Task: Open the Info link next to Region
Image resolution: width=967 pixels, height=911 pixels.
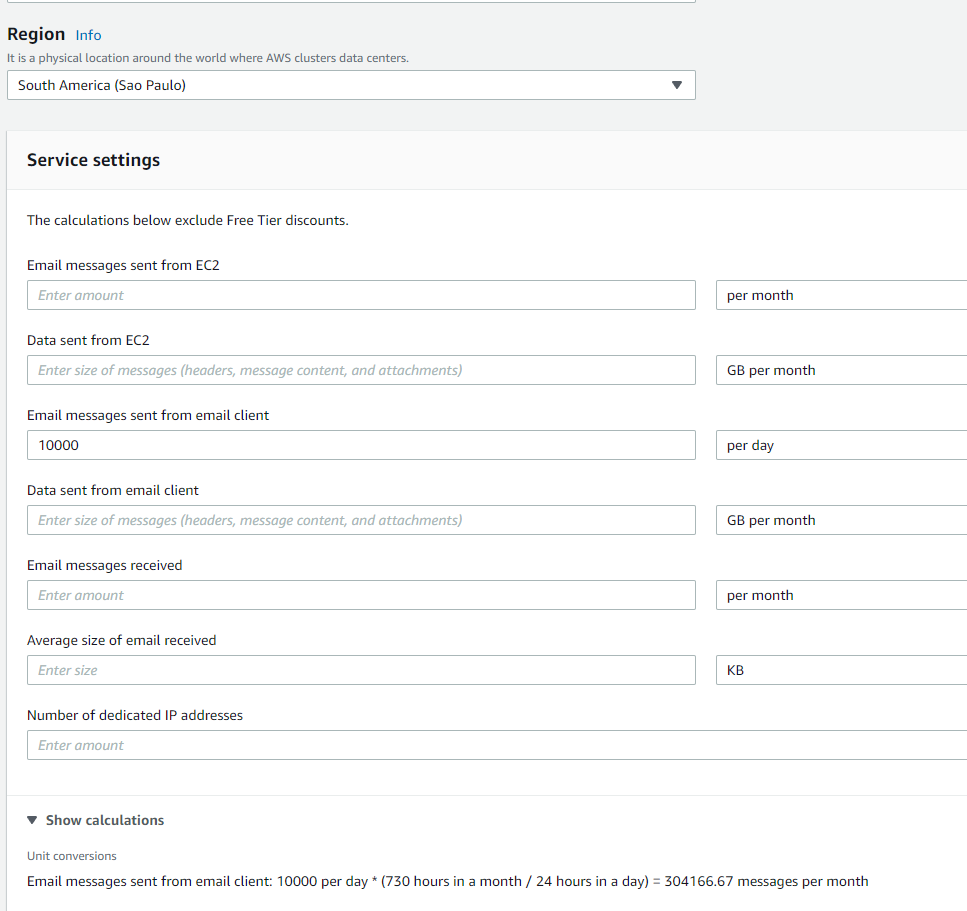Action: 88,35
